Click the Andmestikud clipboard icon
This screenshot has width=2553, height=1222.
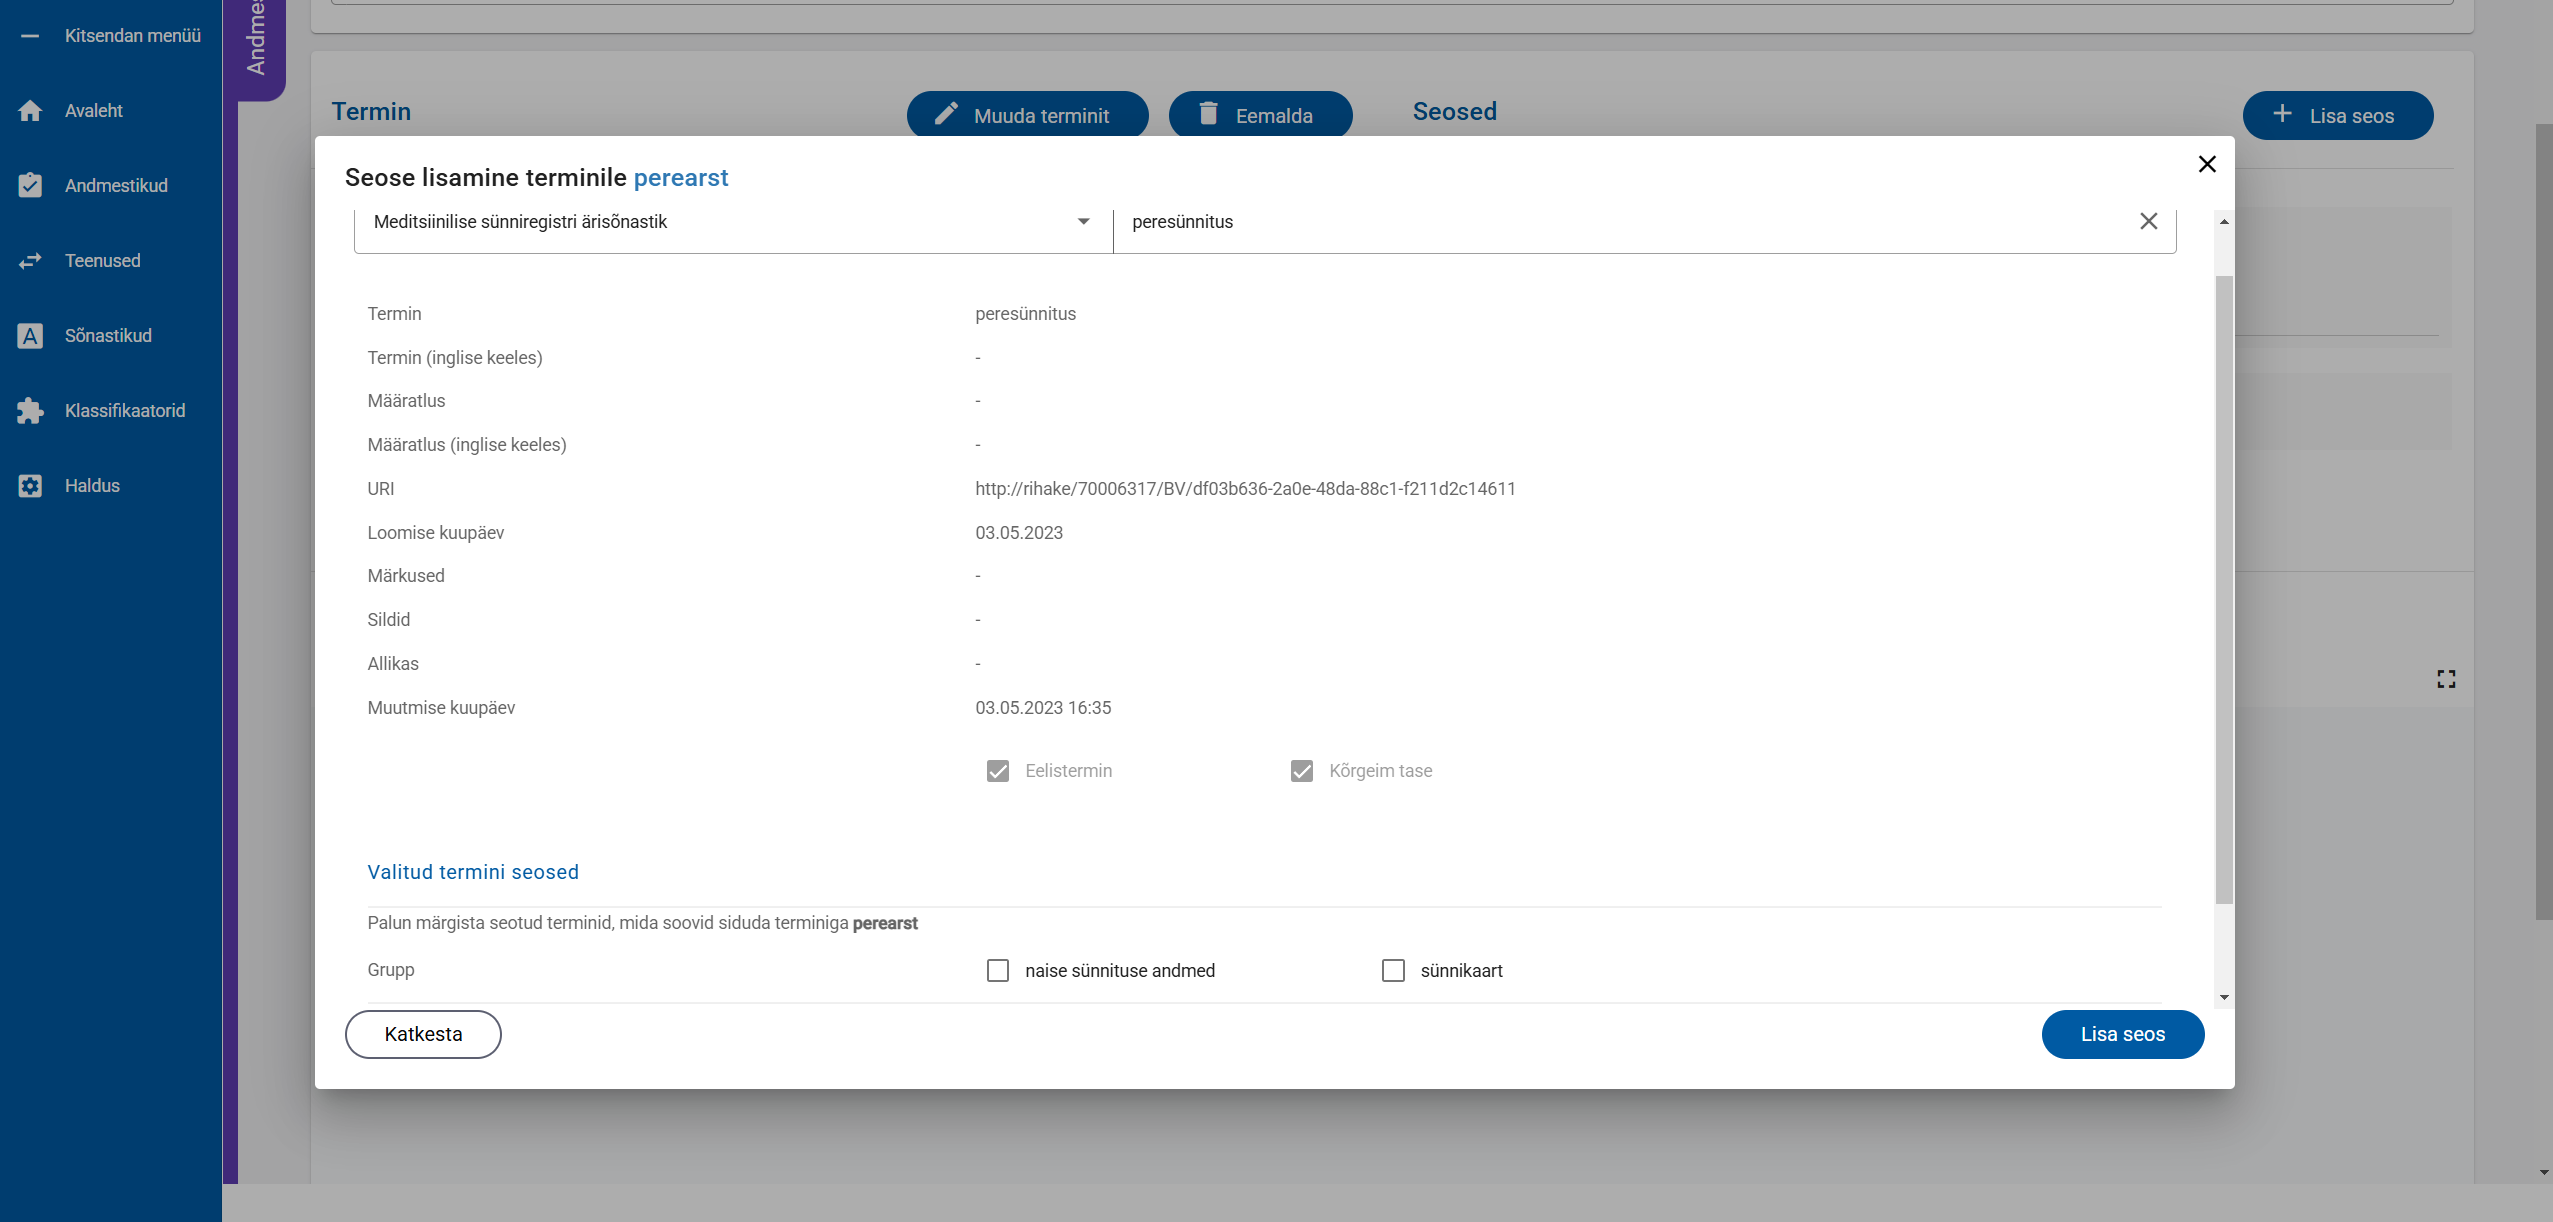[30, 186]
